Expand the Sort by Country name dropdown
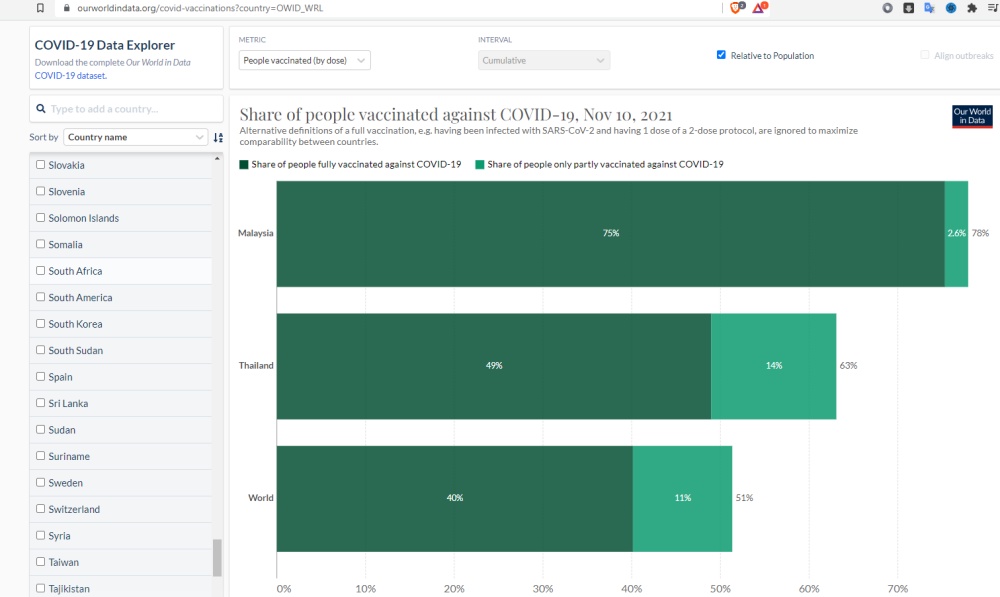Viewport: 1000px width, 597px height. click(136, 137)
